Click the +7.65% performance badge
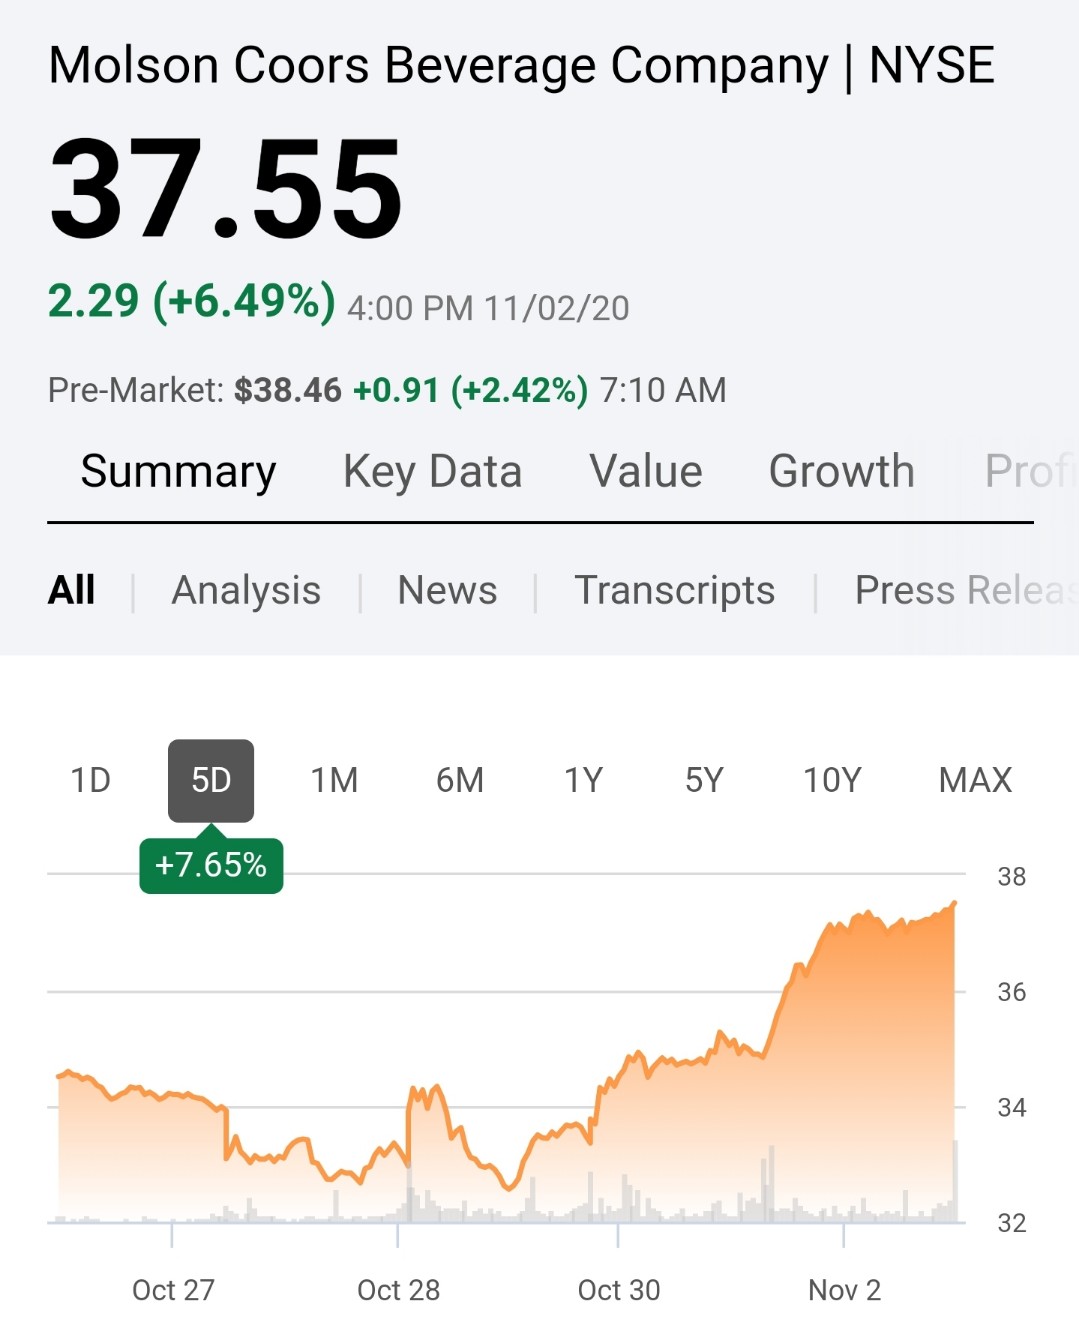Viewport: 1079px width, 1340px height. click(x=211, y=865)
